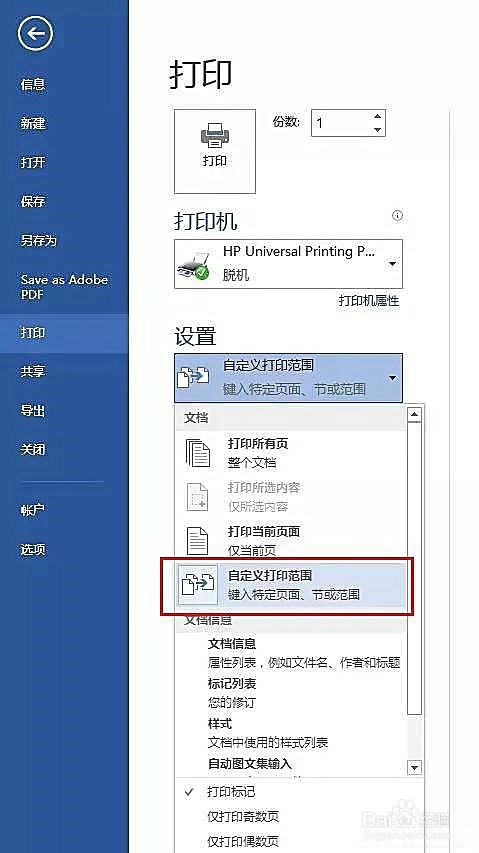Enable Only Print Even Pages (仅打印偶数页)
479x853 pixels.
coord(243,841)
